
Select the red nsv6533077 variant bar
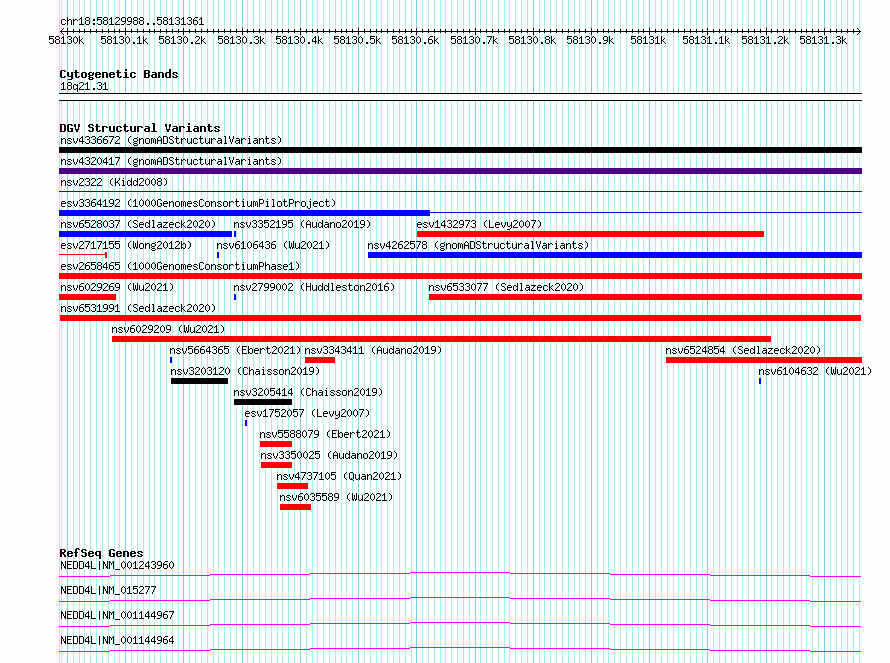point(645,297)
